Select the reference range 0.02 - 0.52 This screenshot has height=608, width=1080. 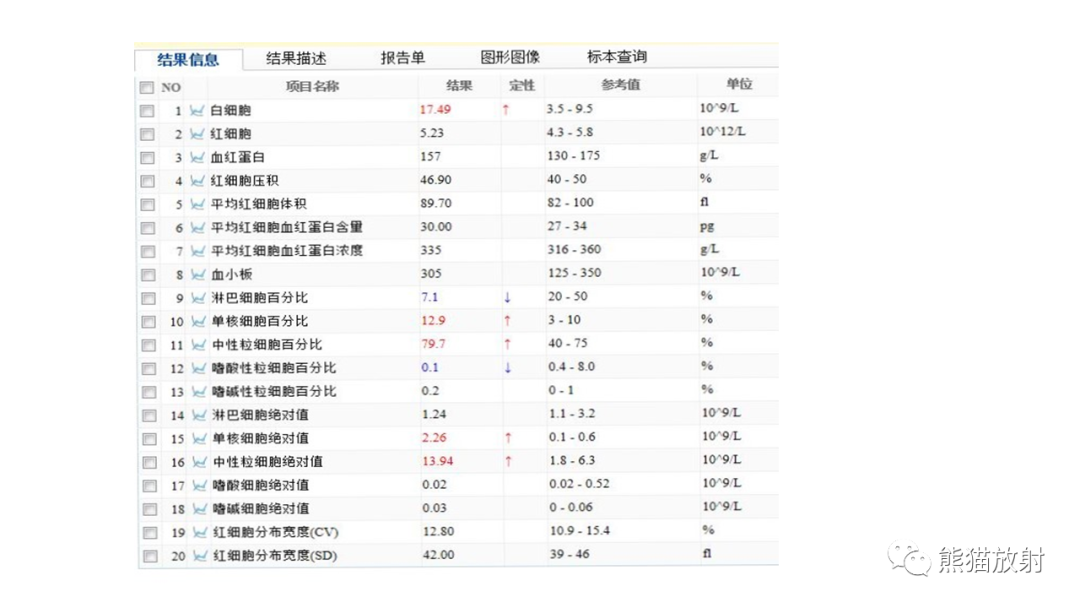(579, 483)
